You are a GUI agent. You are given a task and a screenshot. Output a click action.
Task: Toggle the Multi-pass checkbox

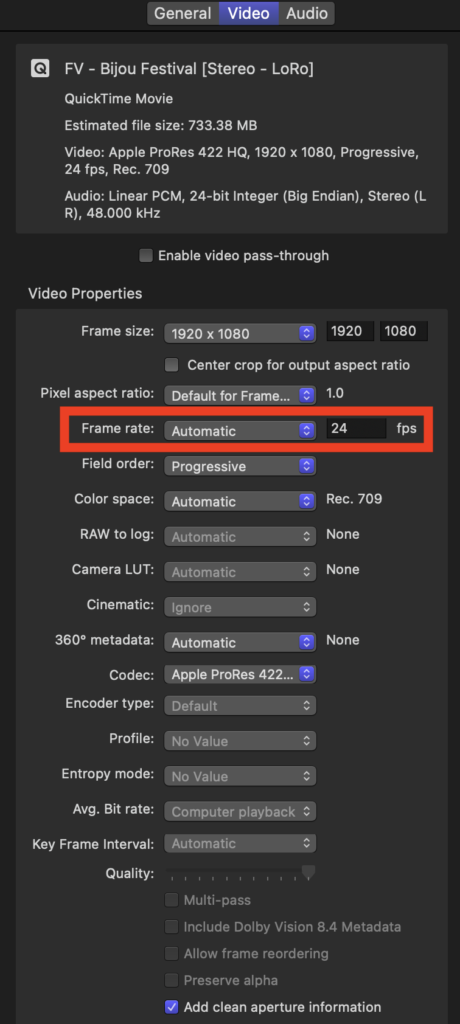pos(171,900)
